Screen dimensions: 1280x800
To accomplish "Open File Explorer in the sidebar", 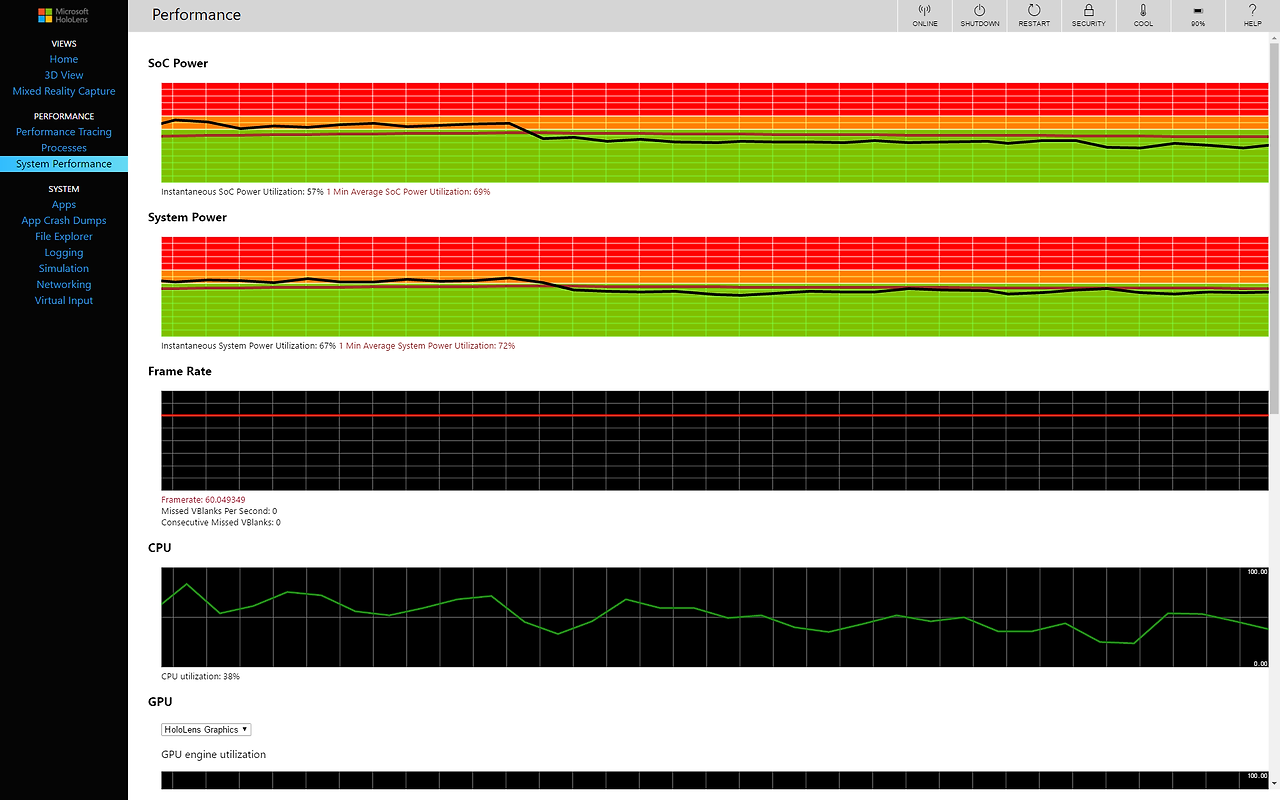I will coord(64,237).
